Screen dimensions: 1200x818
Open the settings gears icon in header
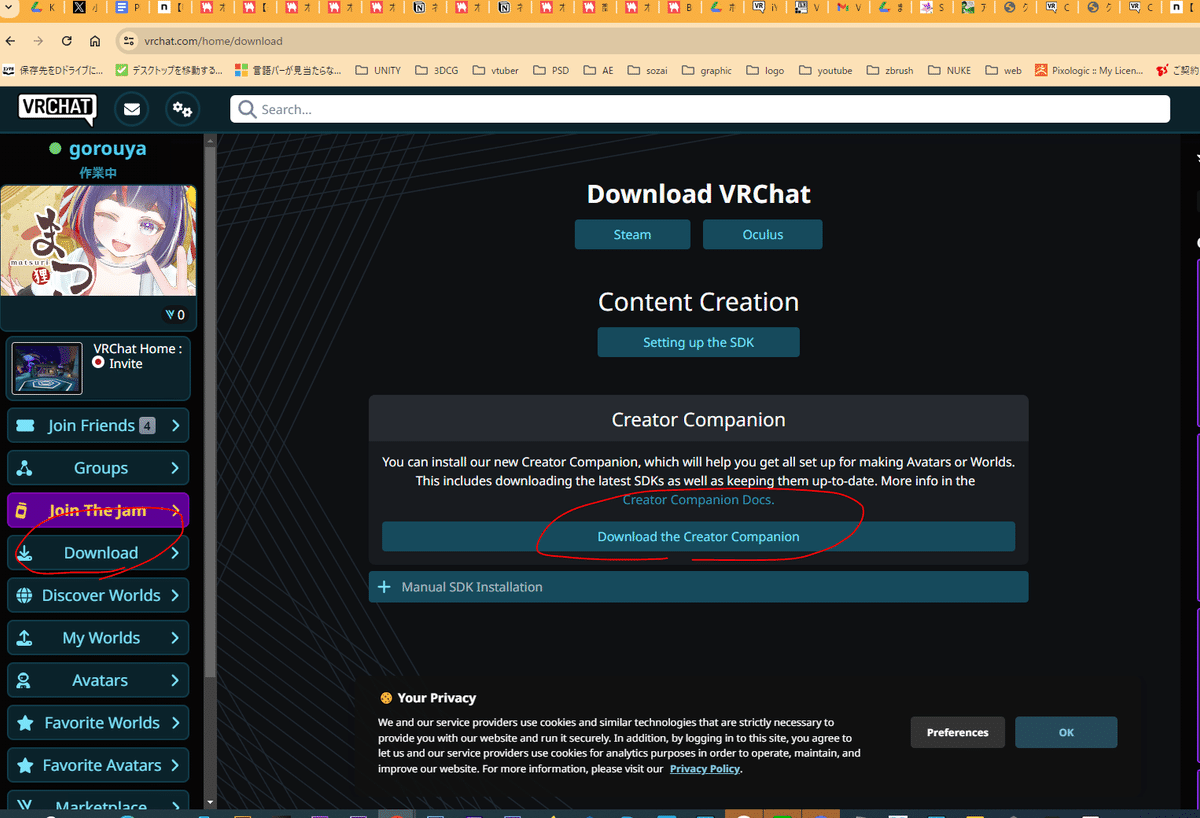182,109
